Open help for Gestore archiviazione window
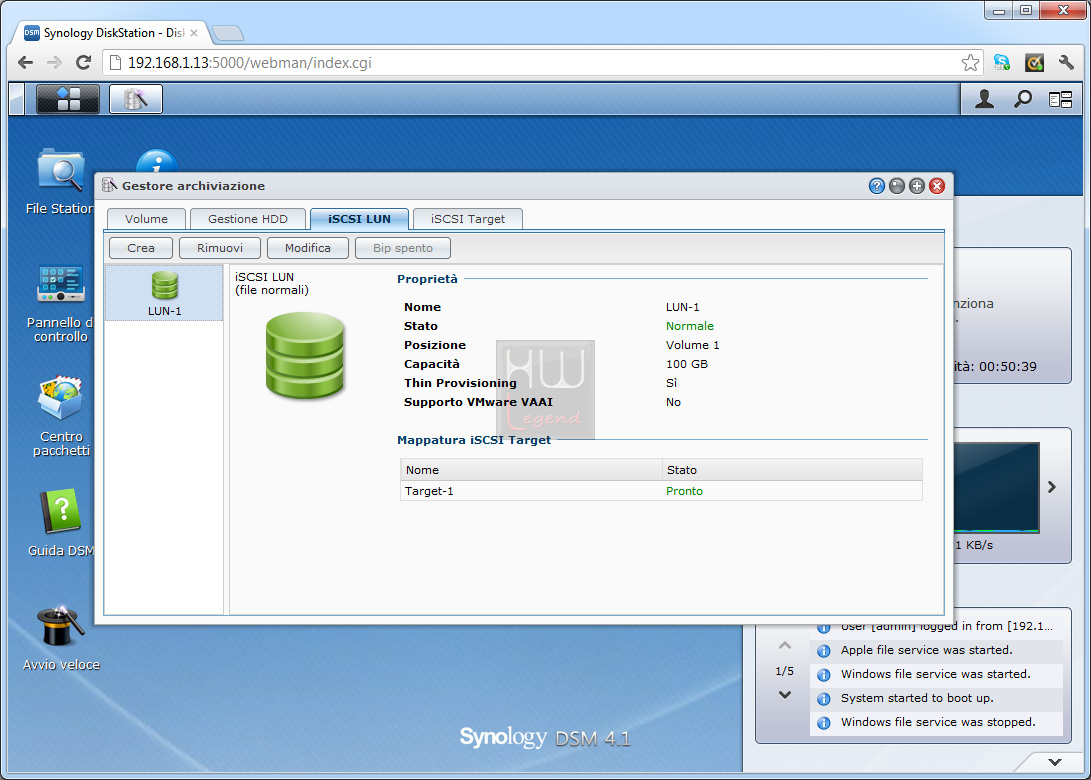This screenshot has width=1091, height=780. tap(877, 186)
